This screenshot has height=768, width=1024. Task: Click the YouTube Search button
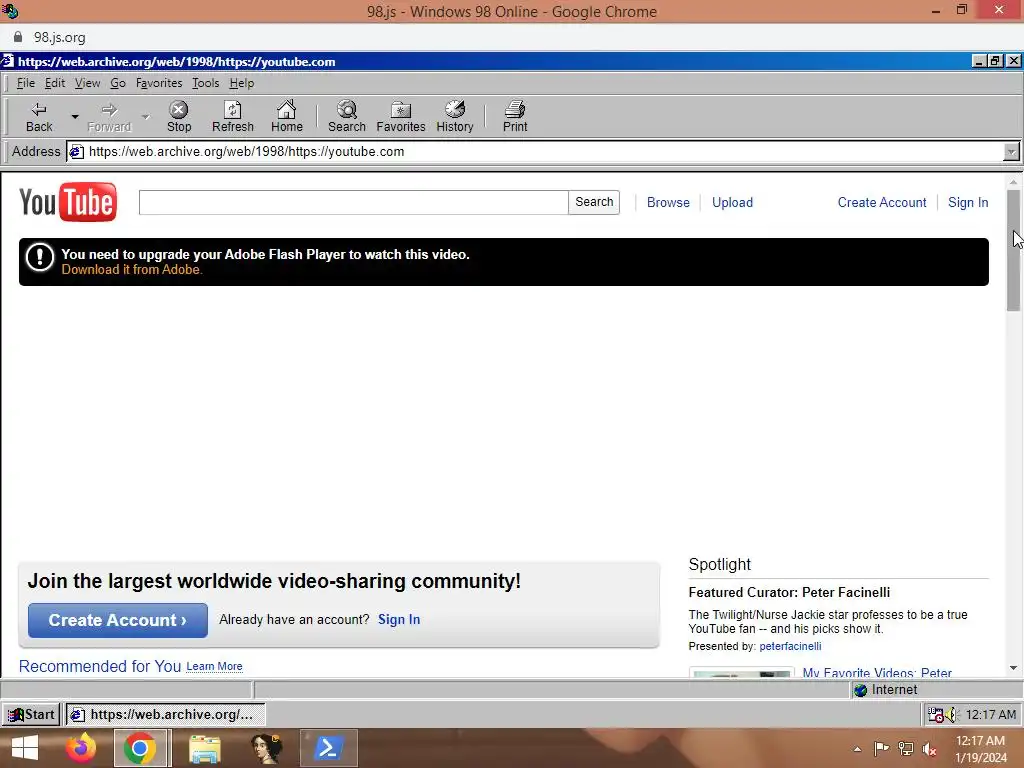(x=594, y=202)
